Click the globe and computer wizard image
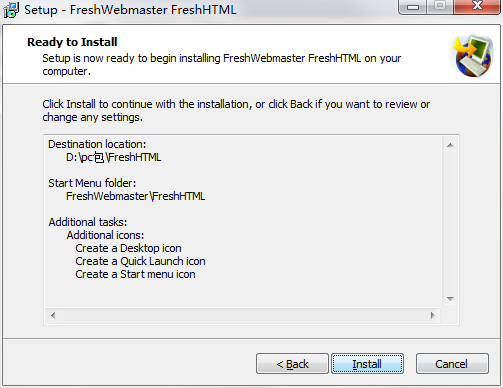This screenshot has height=388, width=503. coord(472,56)
